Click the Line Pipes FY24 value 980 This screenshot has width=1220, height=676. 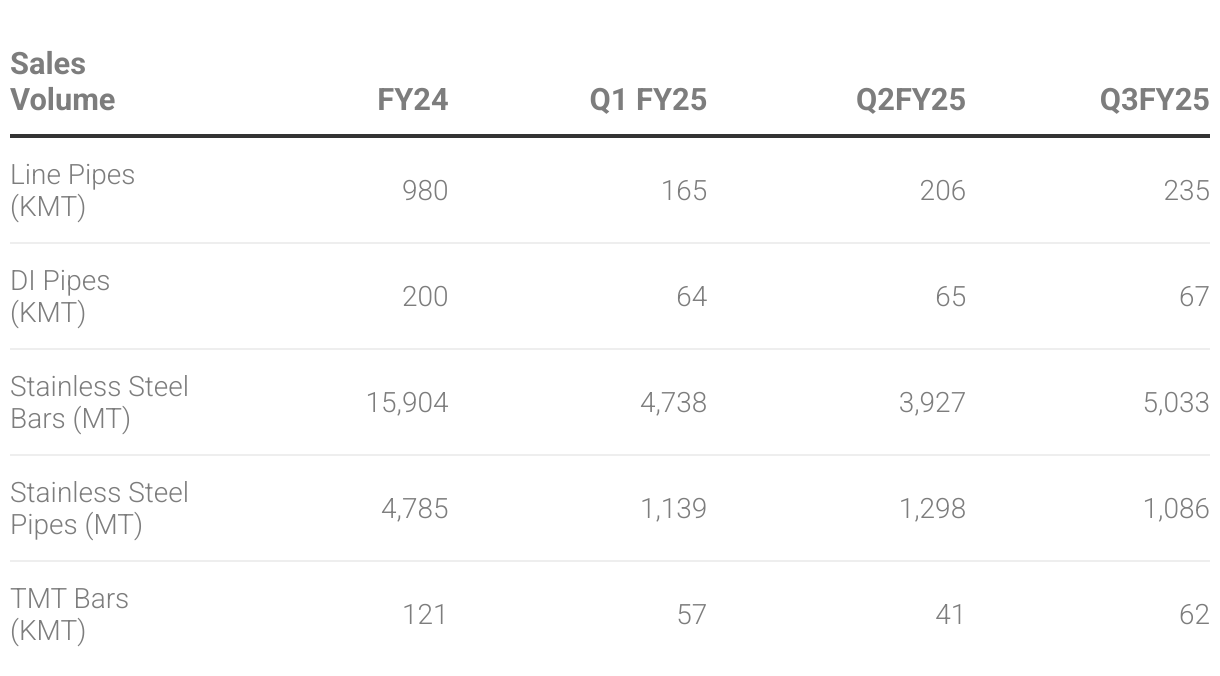[425, 190]
